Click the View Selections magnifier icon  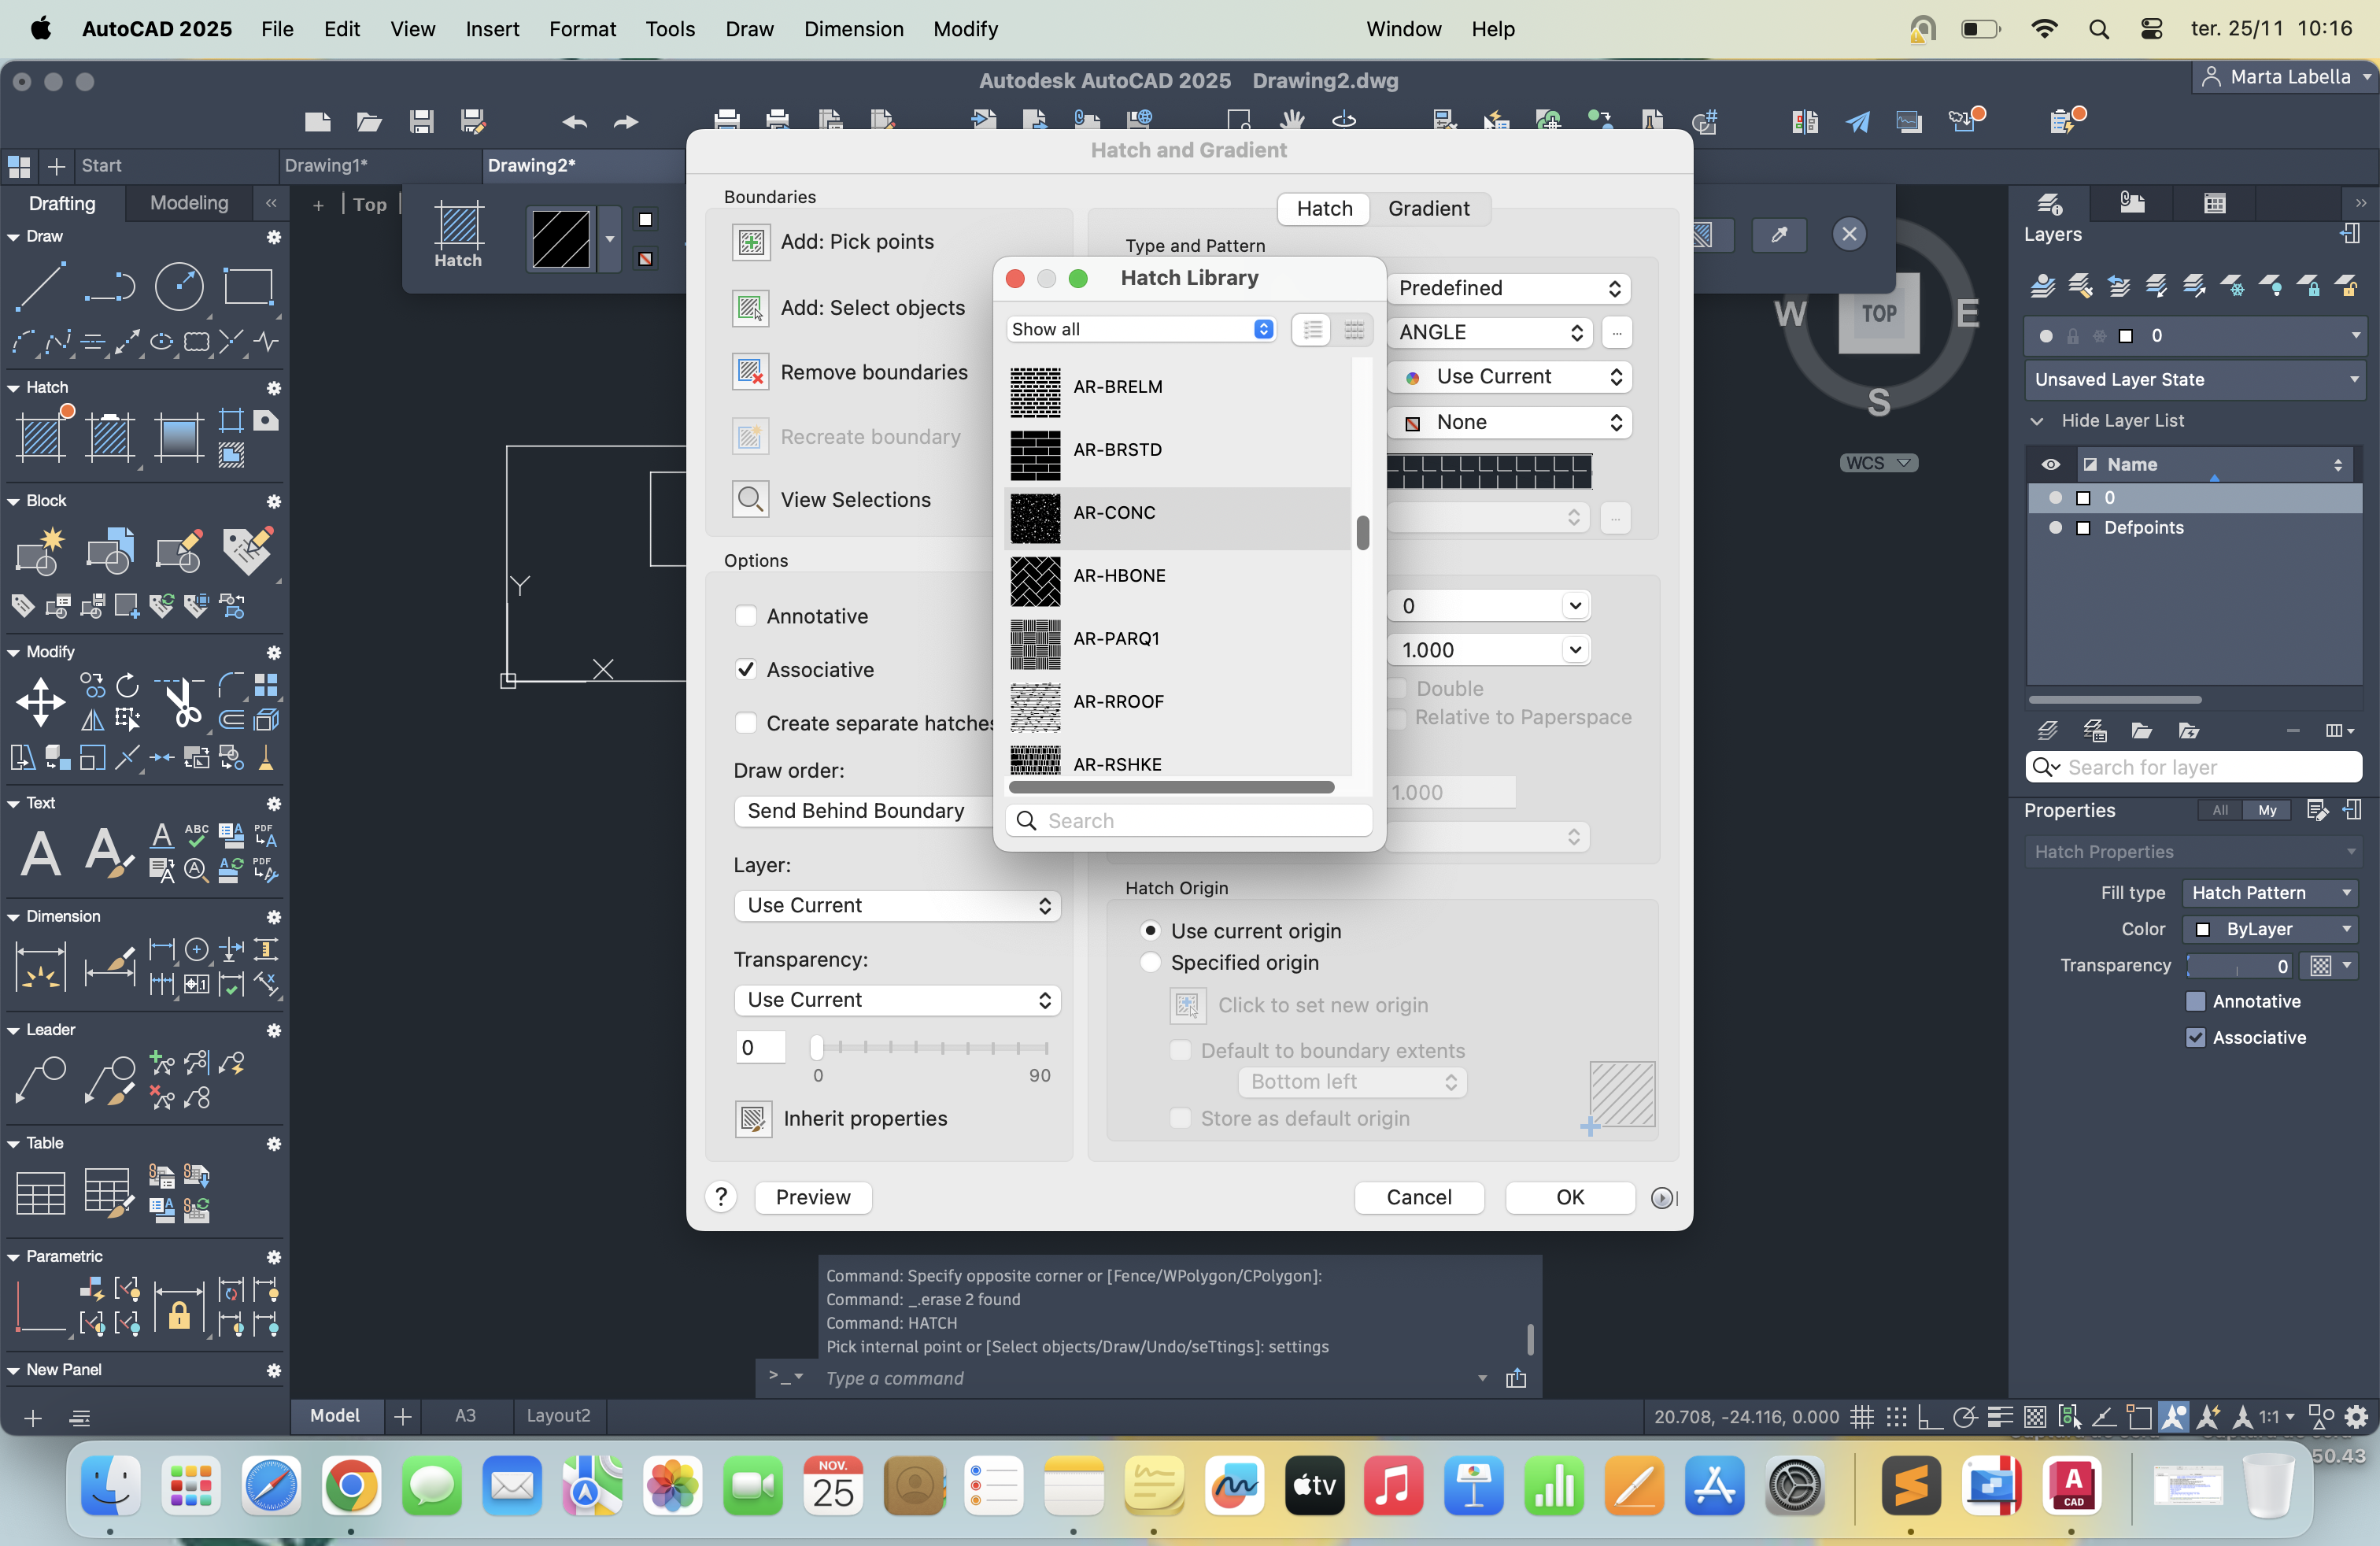751,499
